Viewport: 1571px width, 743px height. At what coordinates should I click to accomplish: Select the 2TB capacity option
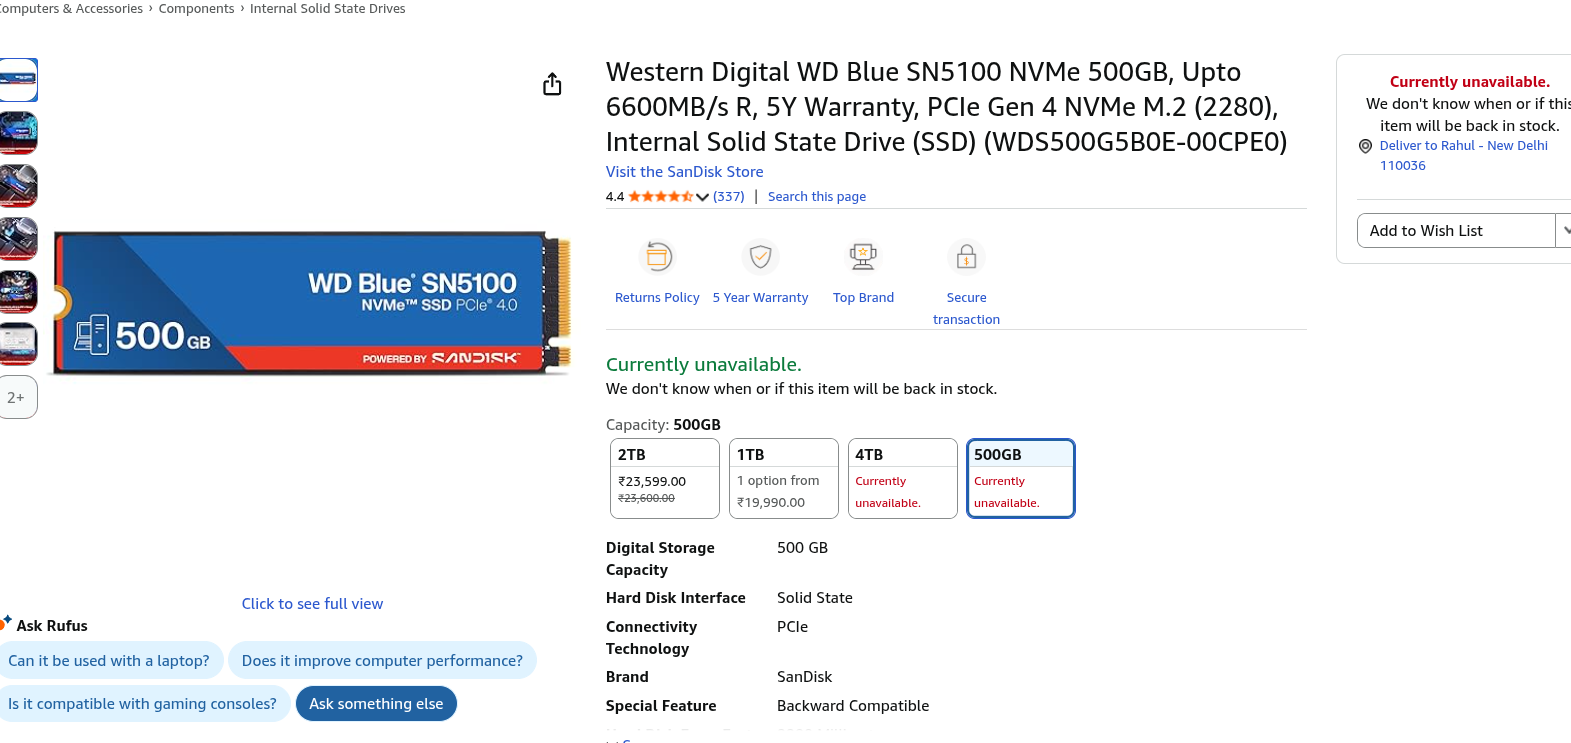(665, 478)
